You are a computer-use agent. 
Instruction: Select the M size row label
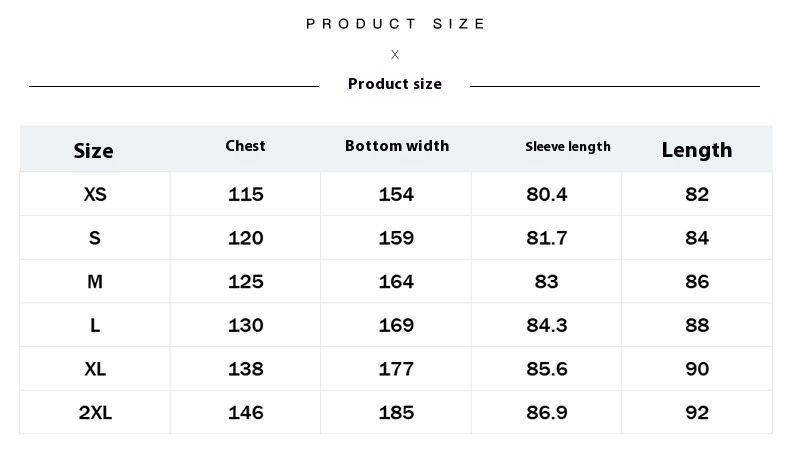95,282
